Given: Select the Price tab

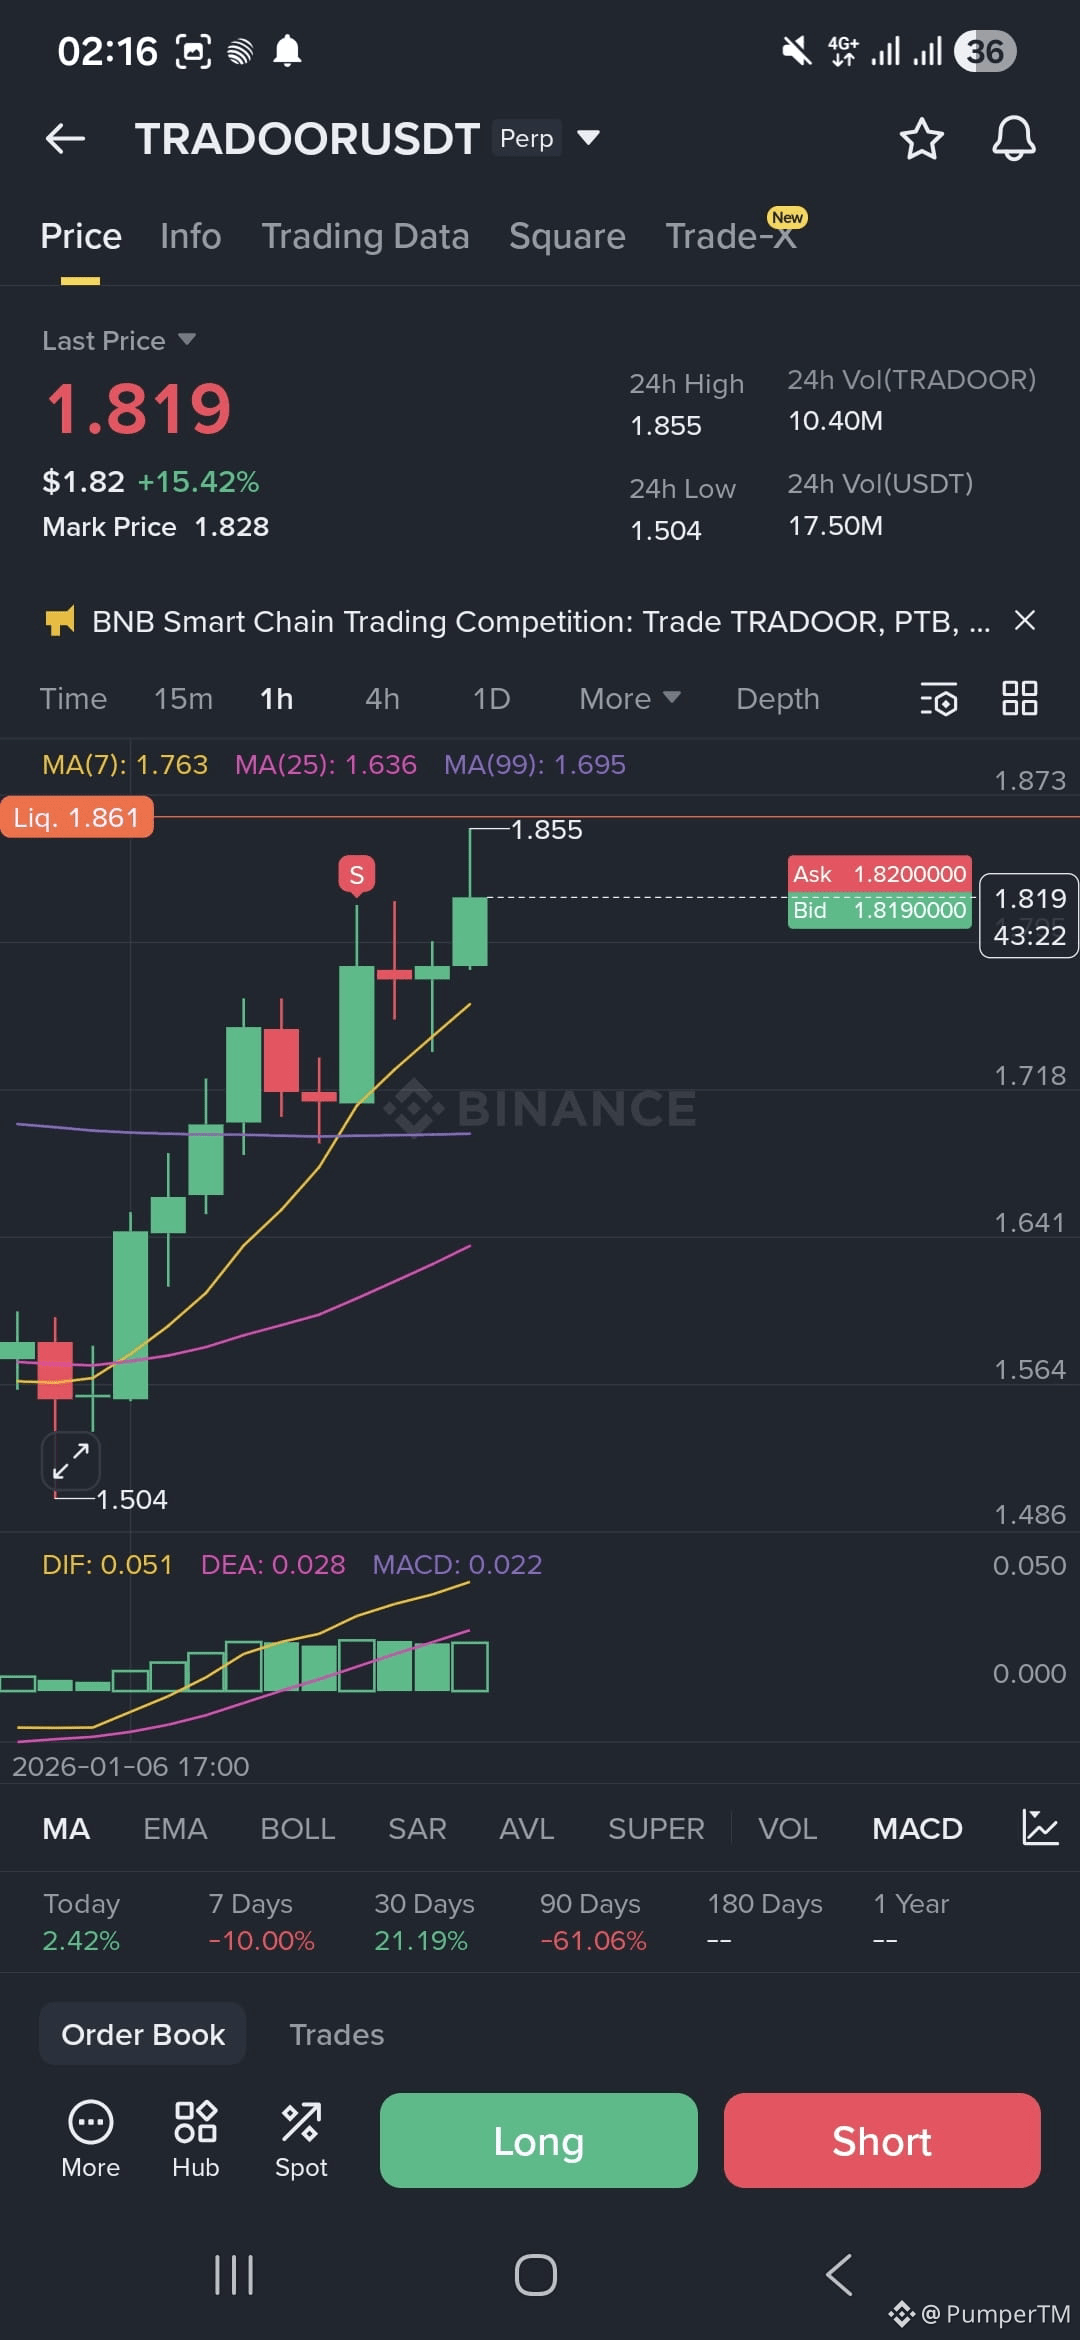Looking at the screenshot, I should (x=80, y=236).
